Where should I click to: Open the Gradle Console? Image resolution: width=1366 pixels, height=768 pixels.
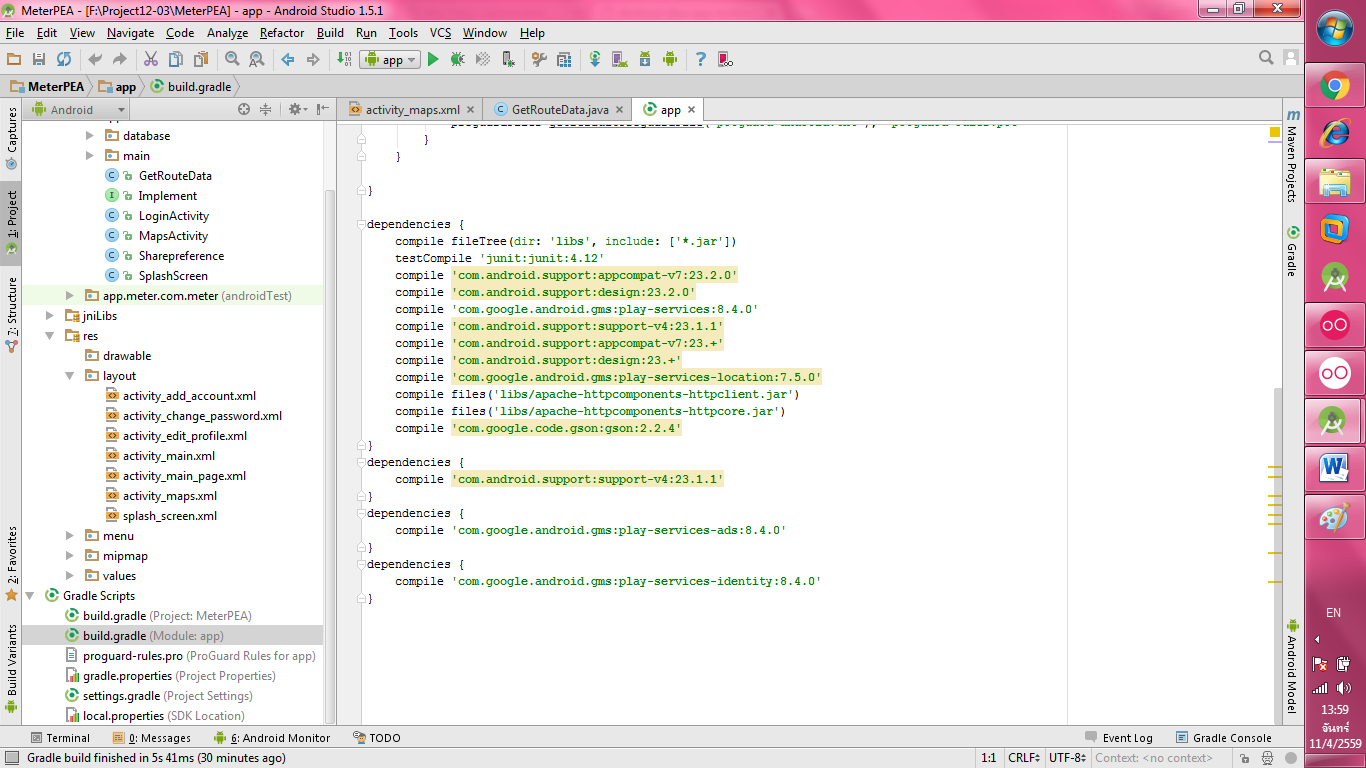pyautogui.click(x=1223, y=738)
